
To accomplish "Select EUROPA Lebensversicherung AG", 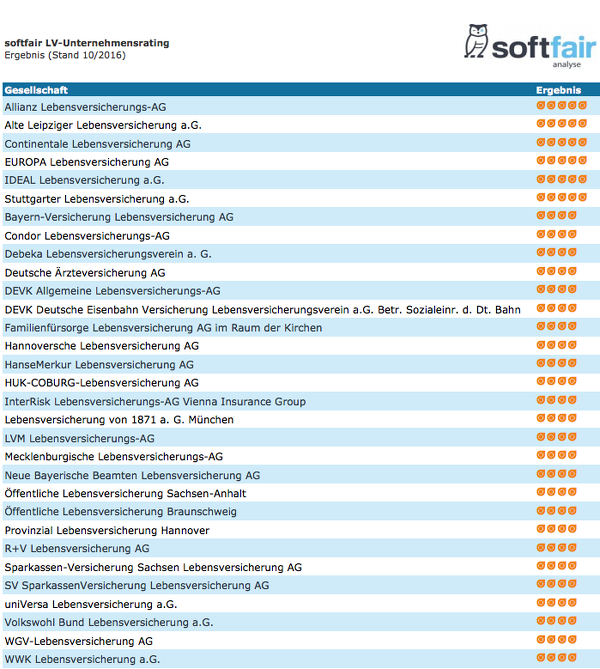I will (87, 162).
